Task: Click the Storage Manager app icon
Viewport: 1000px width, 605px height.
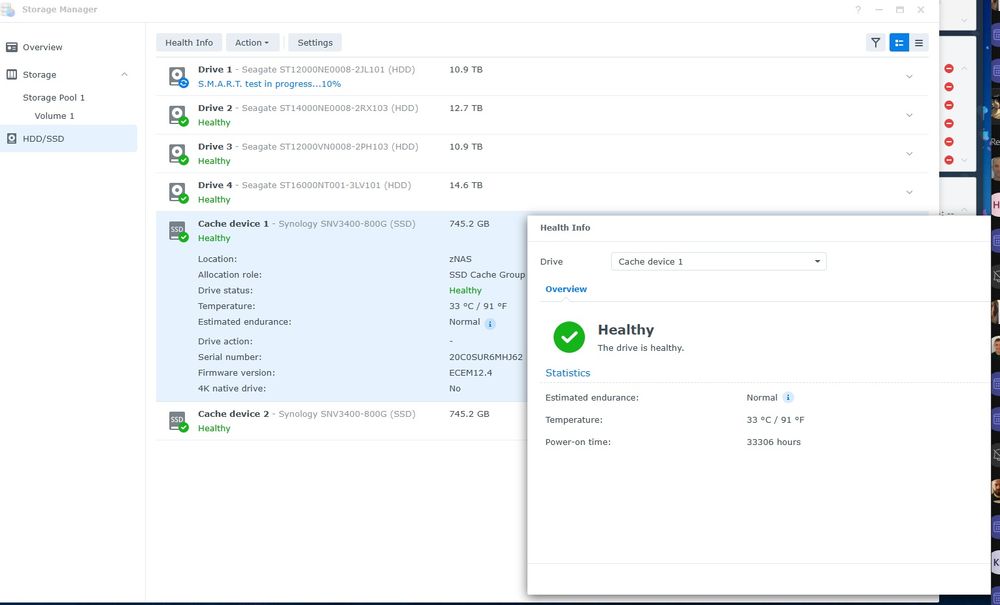Action: tap(8, 10)
